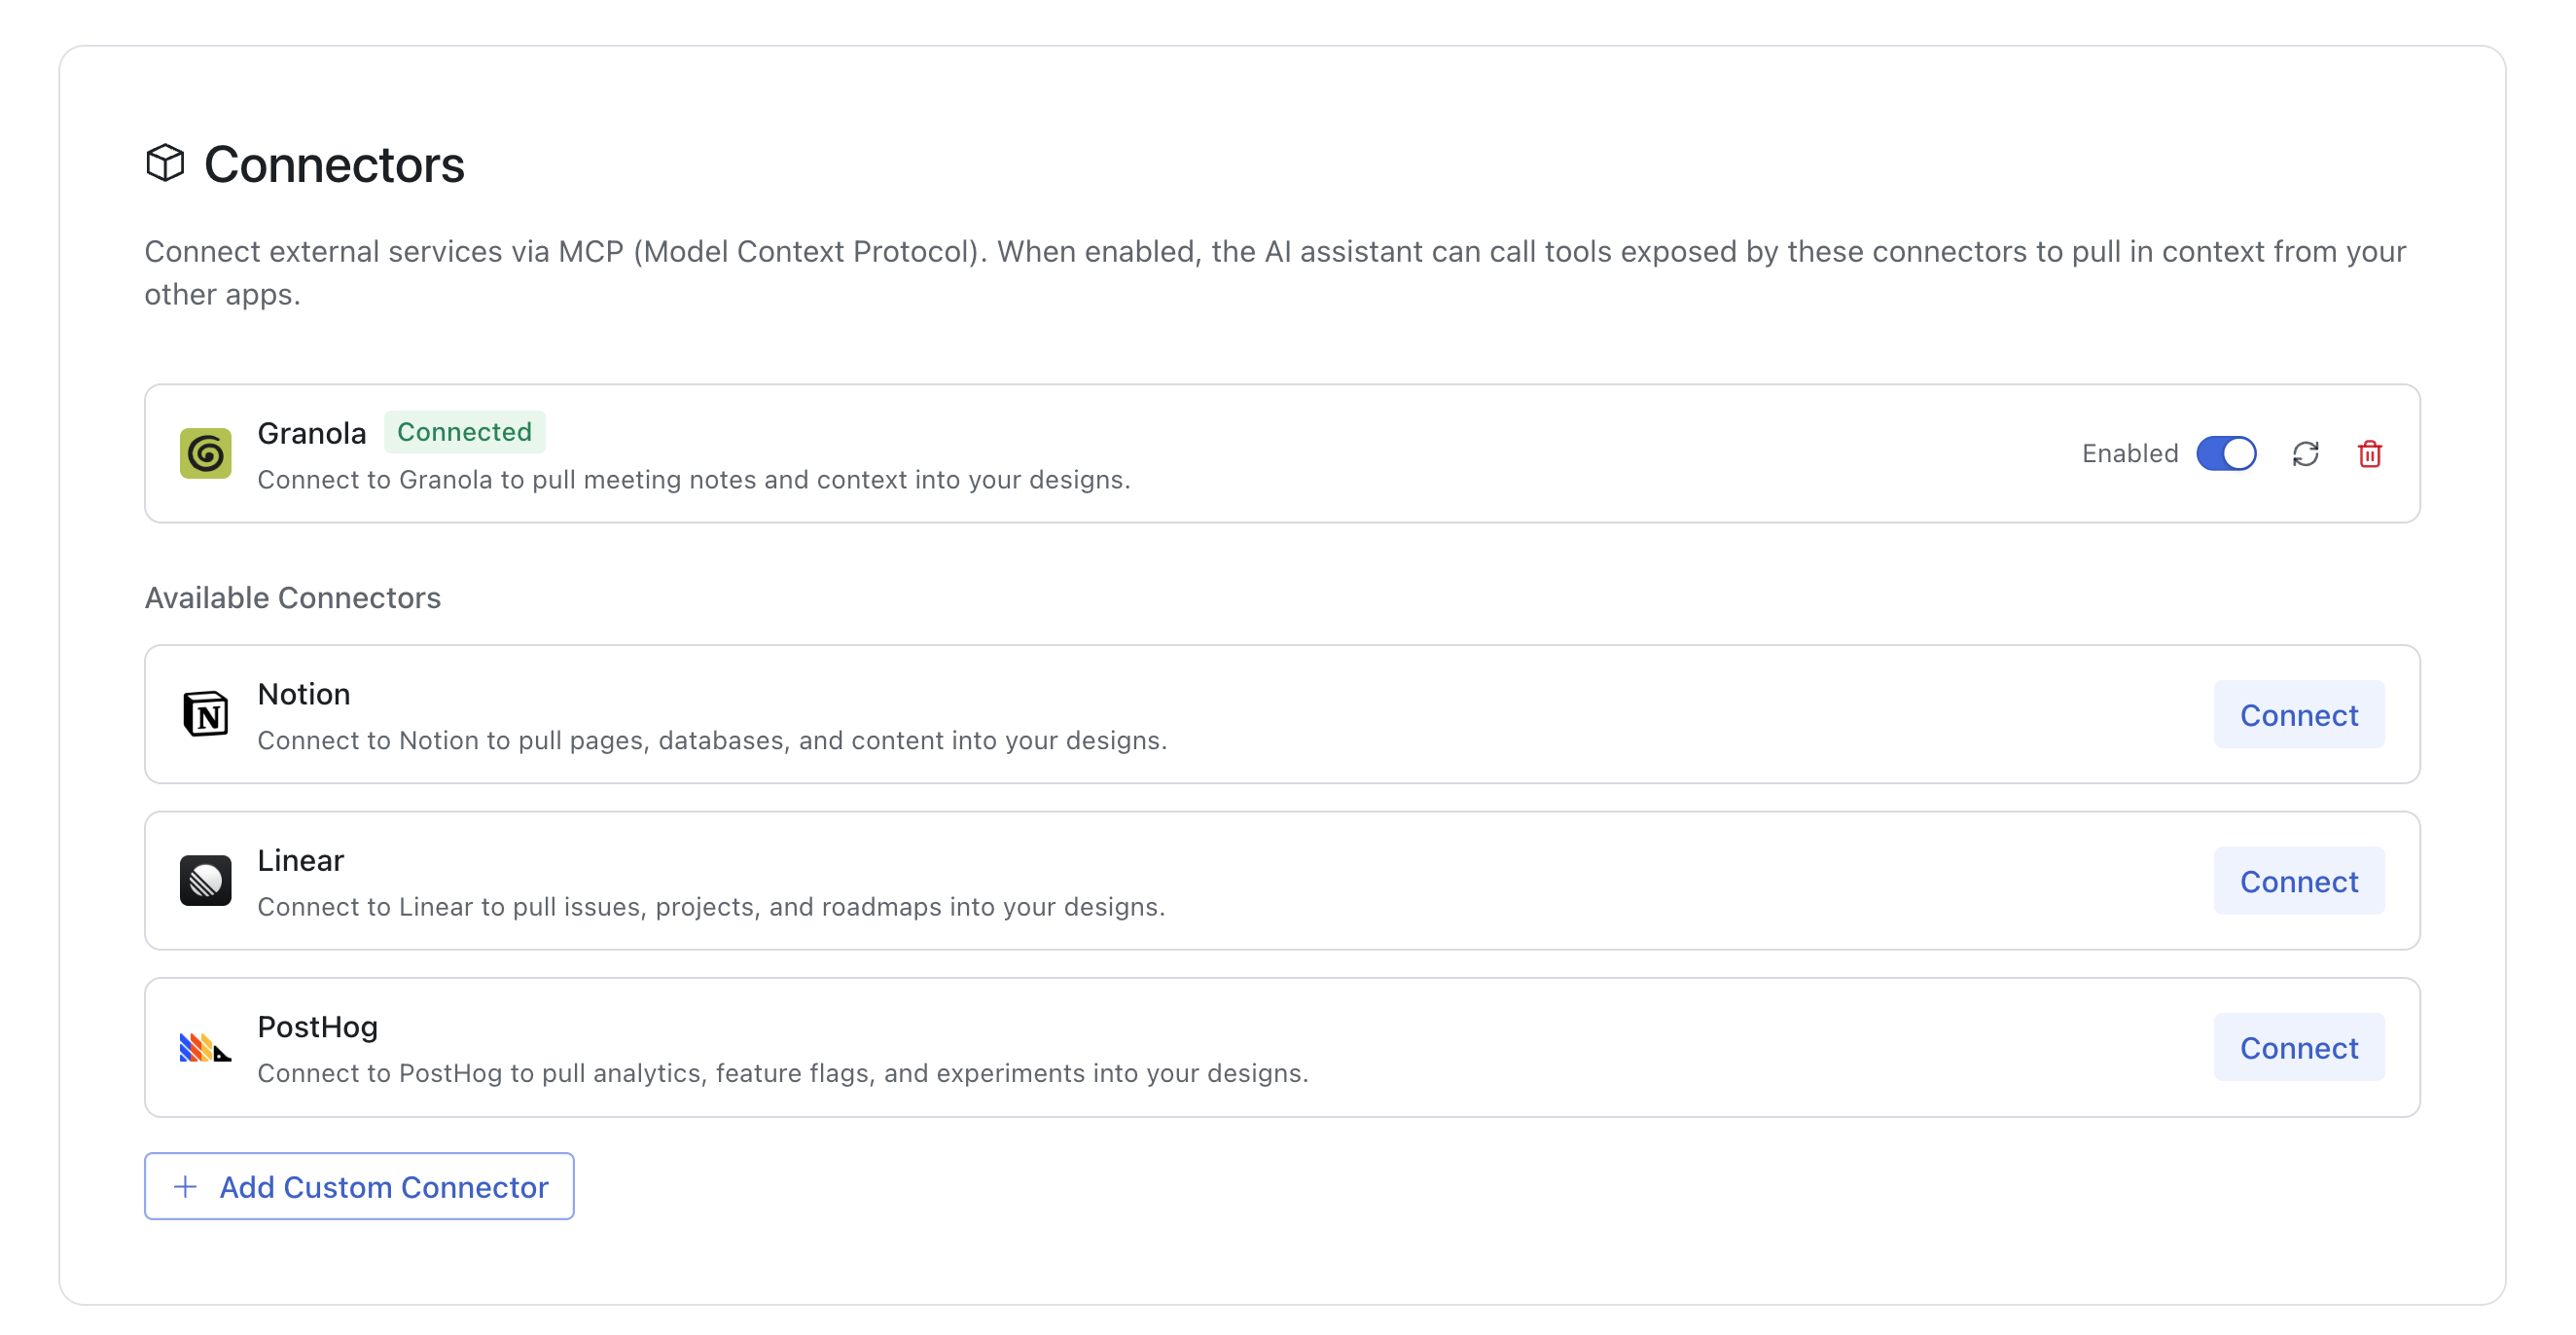Click the Add Custom Connector text
The image size is (2576, 1335).
(x=384, y=1187)
